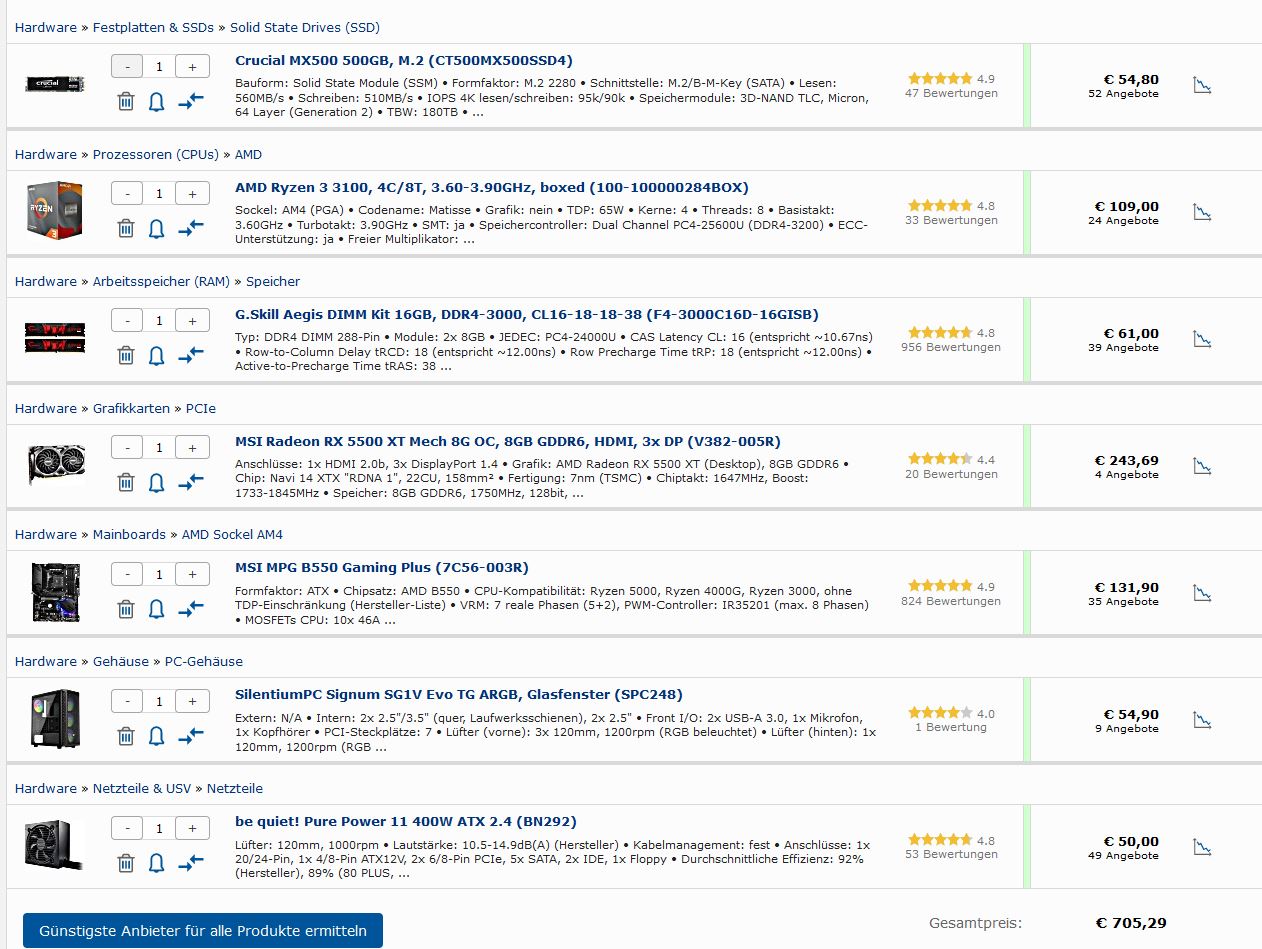Screen dimensions: 1262x949
Task: Increase quantity of MSI Radeon RX 5500 XT
Action: click(192, 447)
